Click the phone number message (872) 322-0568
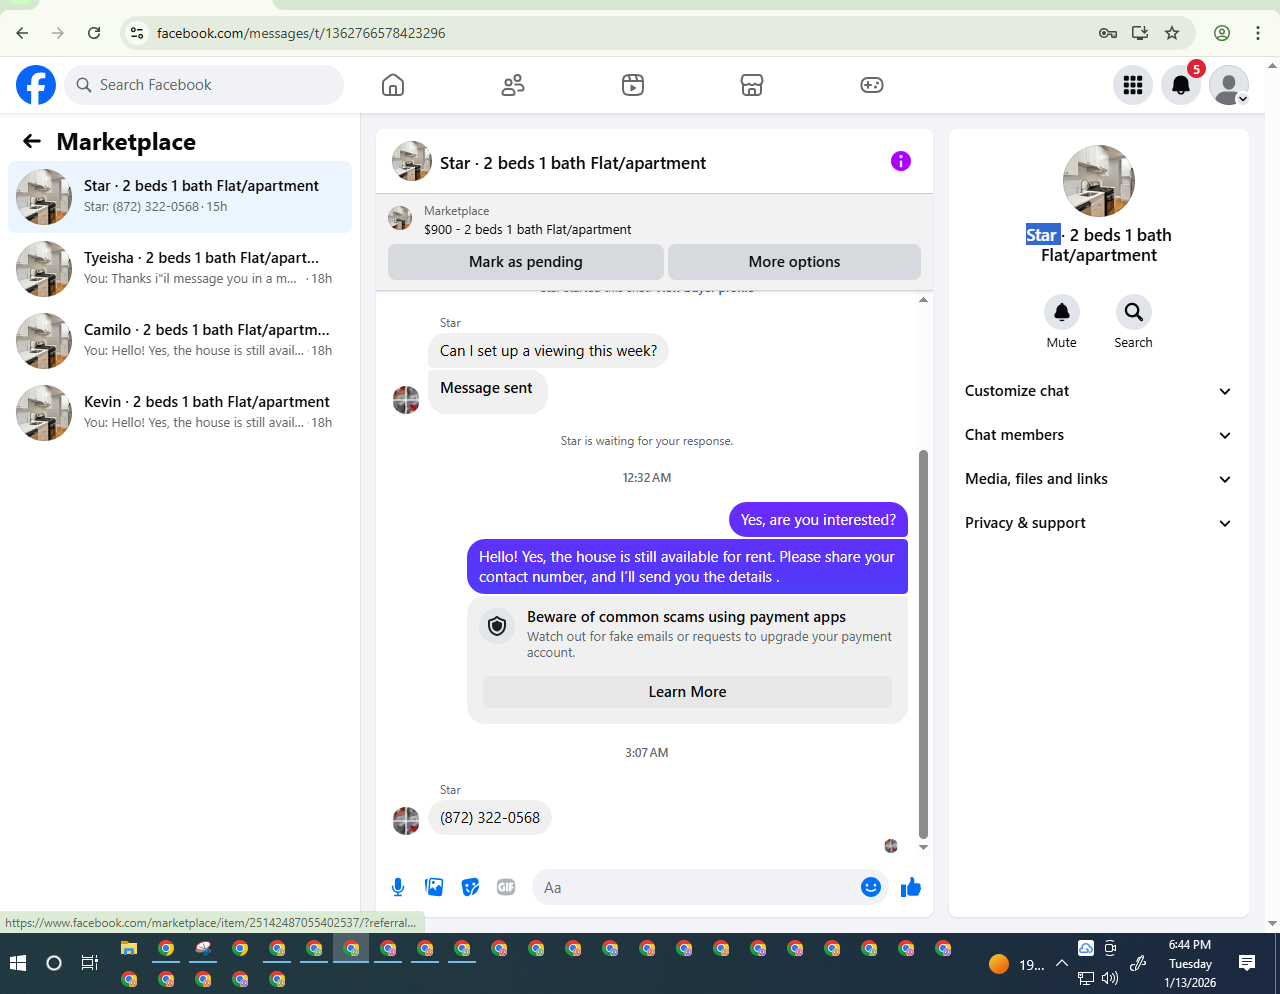 pyautogui.click(x=490, y=818)
